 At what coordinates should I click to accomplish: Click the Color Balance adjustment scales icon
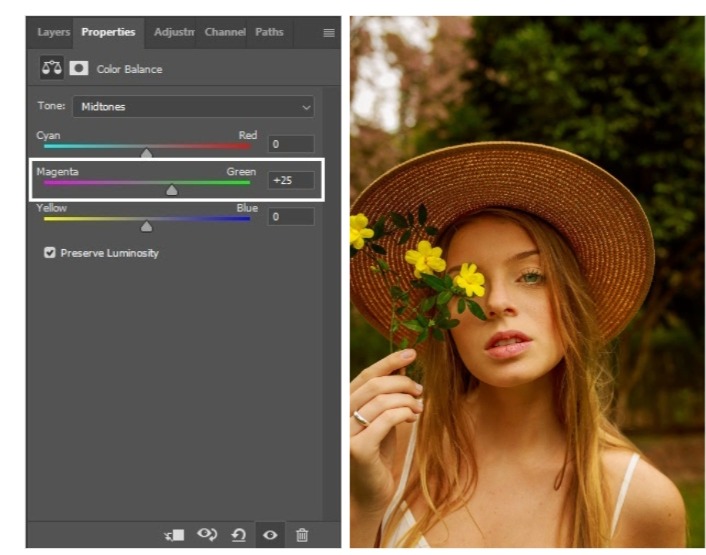(51, 69)
